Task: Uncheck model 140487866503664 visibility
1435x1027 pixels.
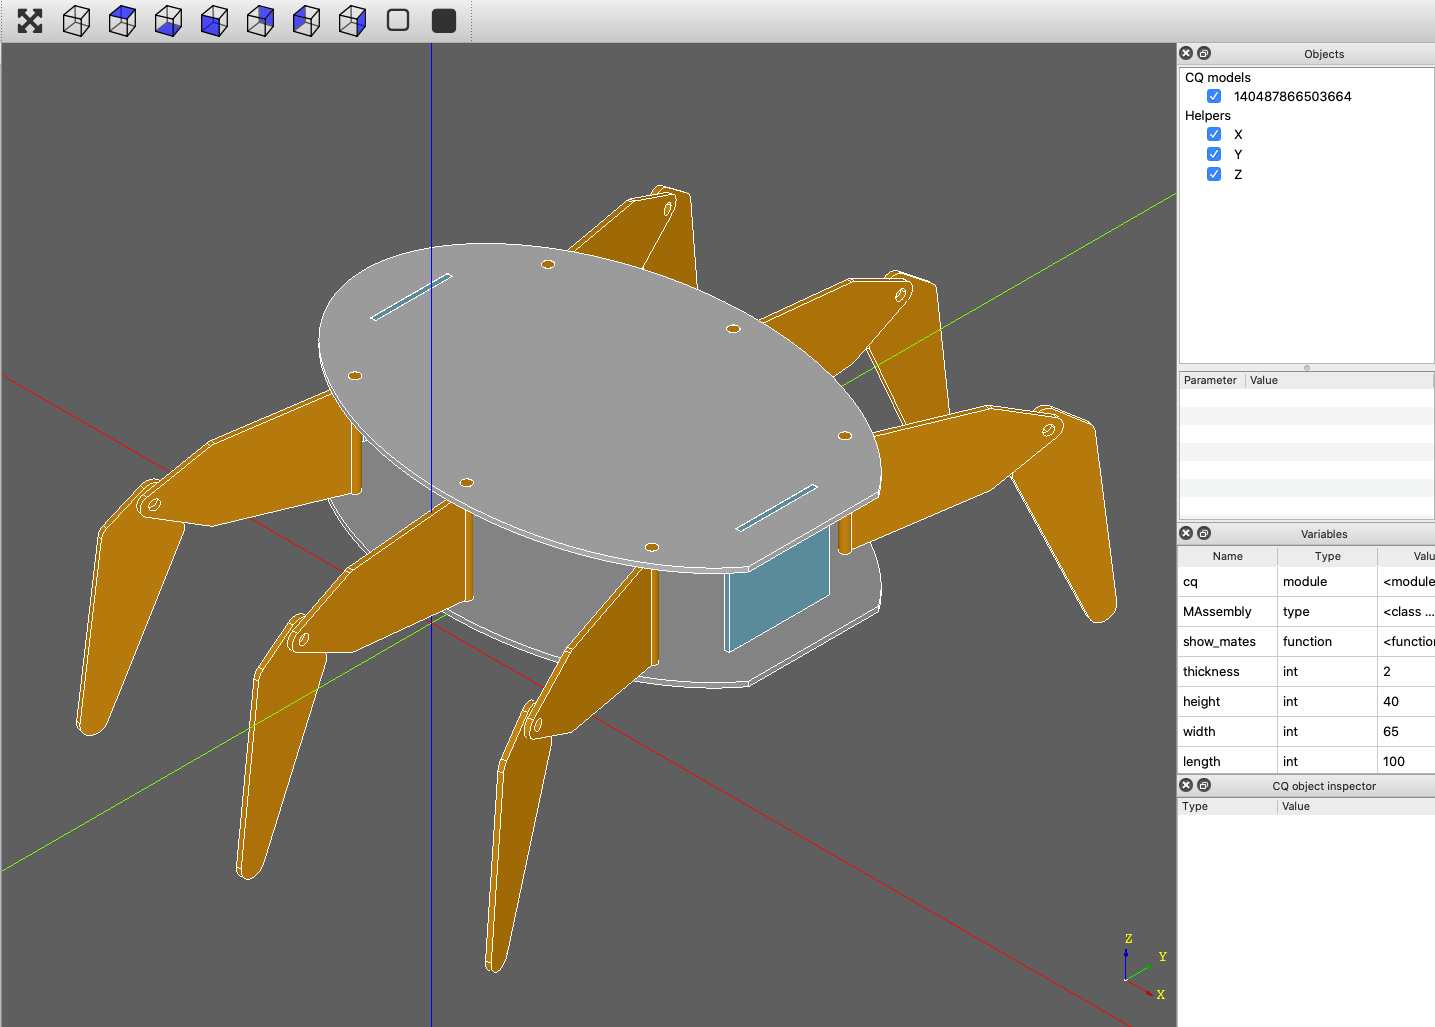Action: coord(1214,96)
